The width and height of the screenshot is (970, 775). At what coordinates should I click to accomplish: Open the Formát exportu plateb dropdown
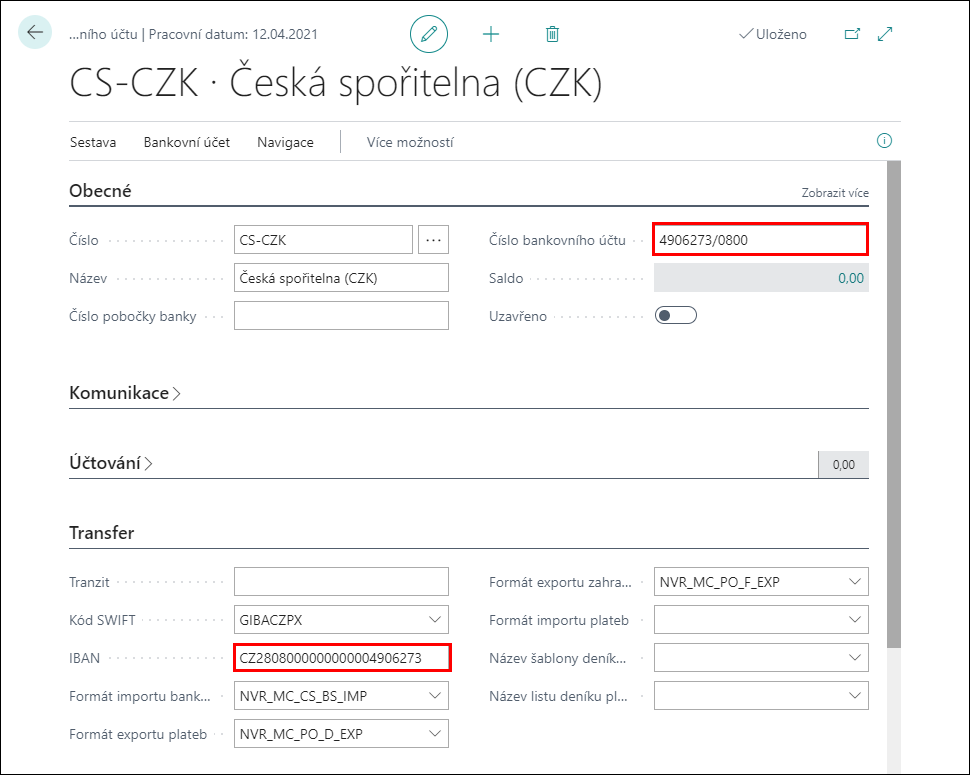(x=435, y=734)
